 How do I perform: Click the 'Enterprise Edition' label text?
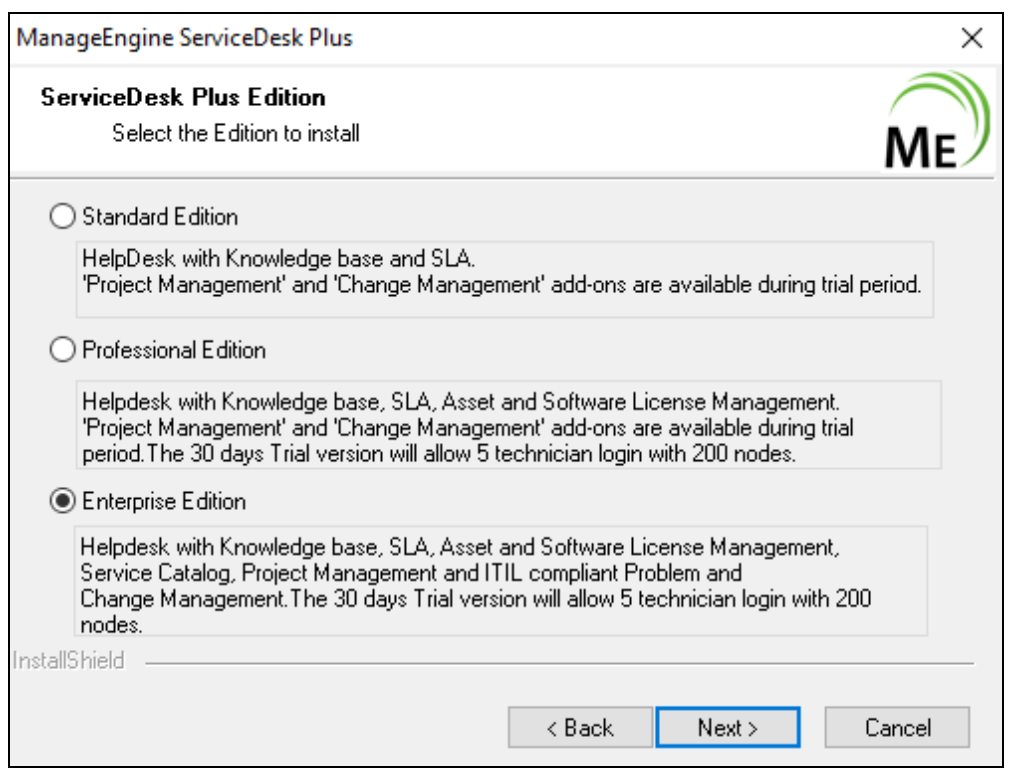point(164,500)
